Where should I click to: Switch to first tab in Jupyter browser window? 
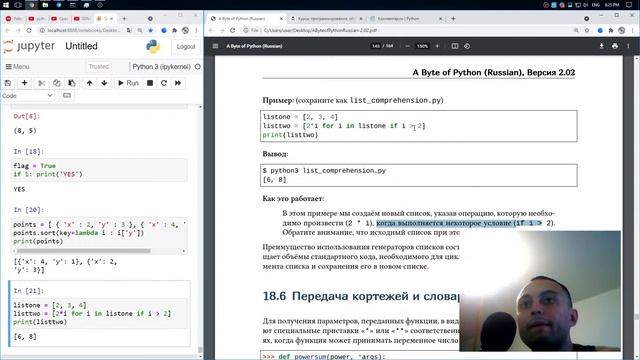point(13,19)
